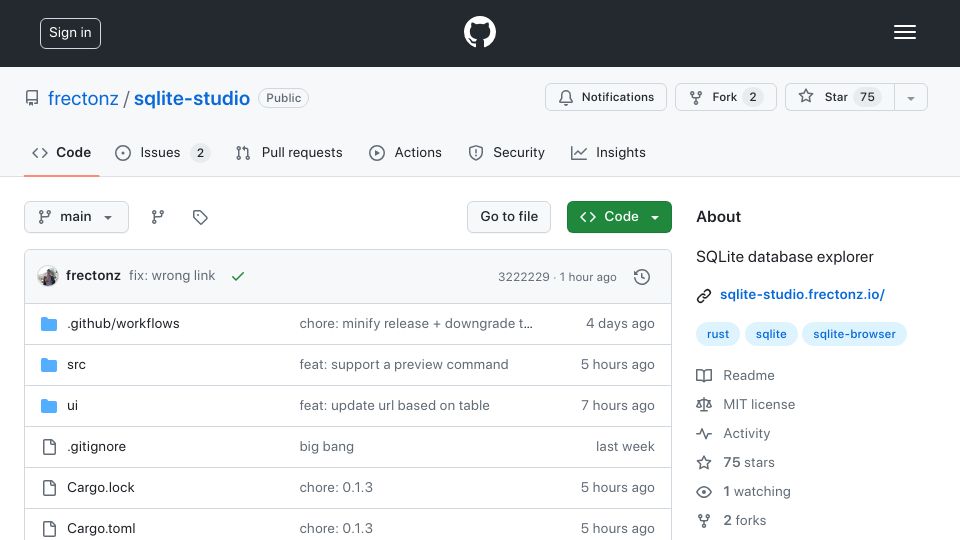Open 'feat: update url based on table' commit
Image resolution: width=960 pixels, height=540 pixels.
394,405
